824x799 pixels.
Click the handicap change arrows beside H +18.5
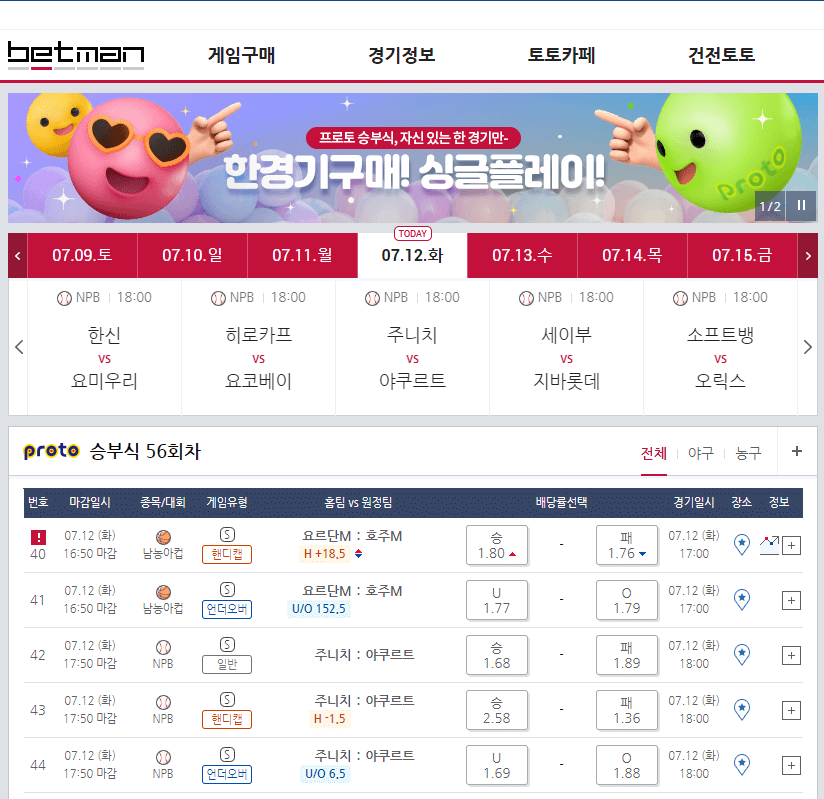tap(358, 554)
